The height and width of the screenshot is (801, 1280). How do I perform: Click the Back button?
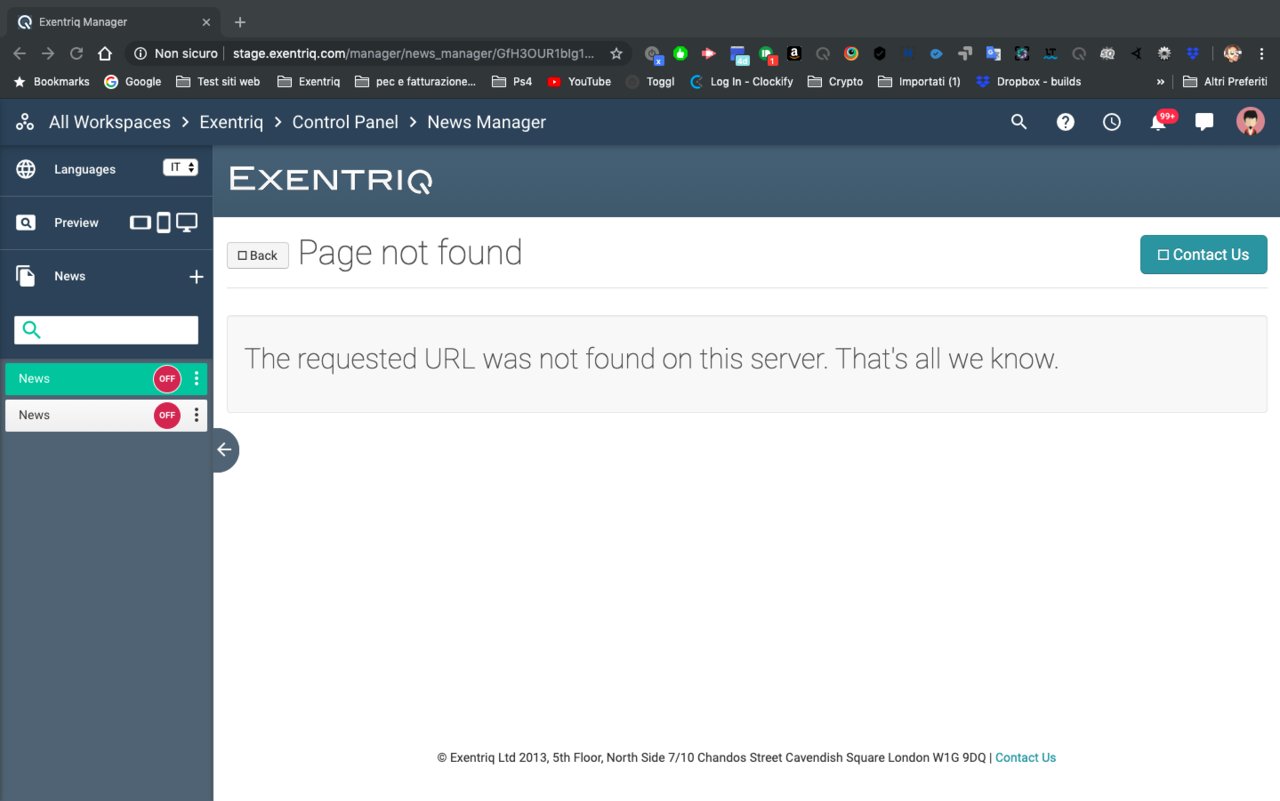pyautogui.click(x=258, y=256)
